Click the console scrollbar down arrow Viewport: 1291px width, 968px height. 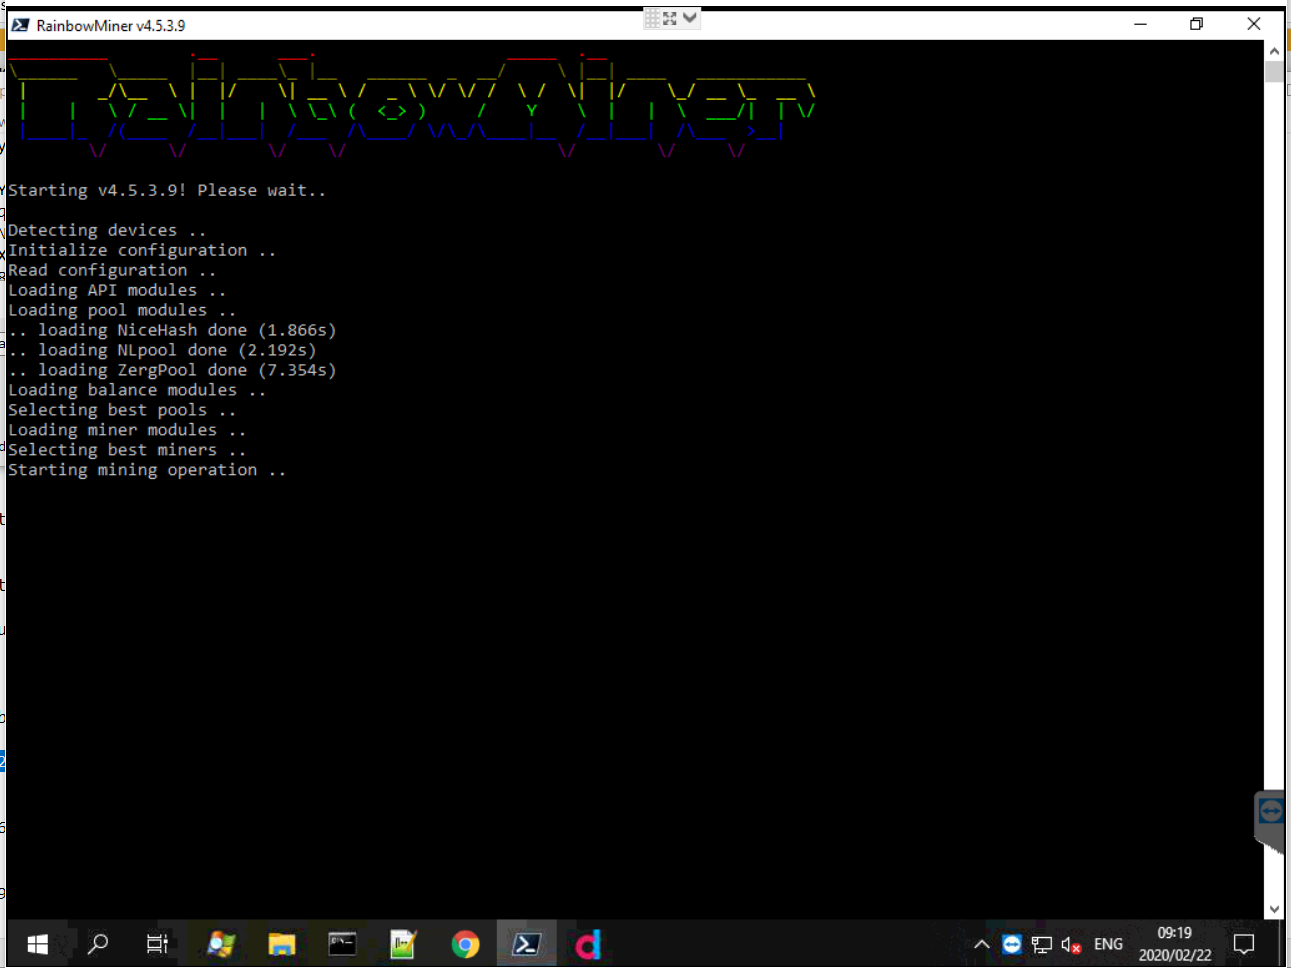pos(1275,909)
